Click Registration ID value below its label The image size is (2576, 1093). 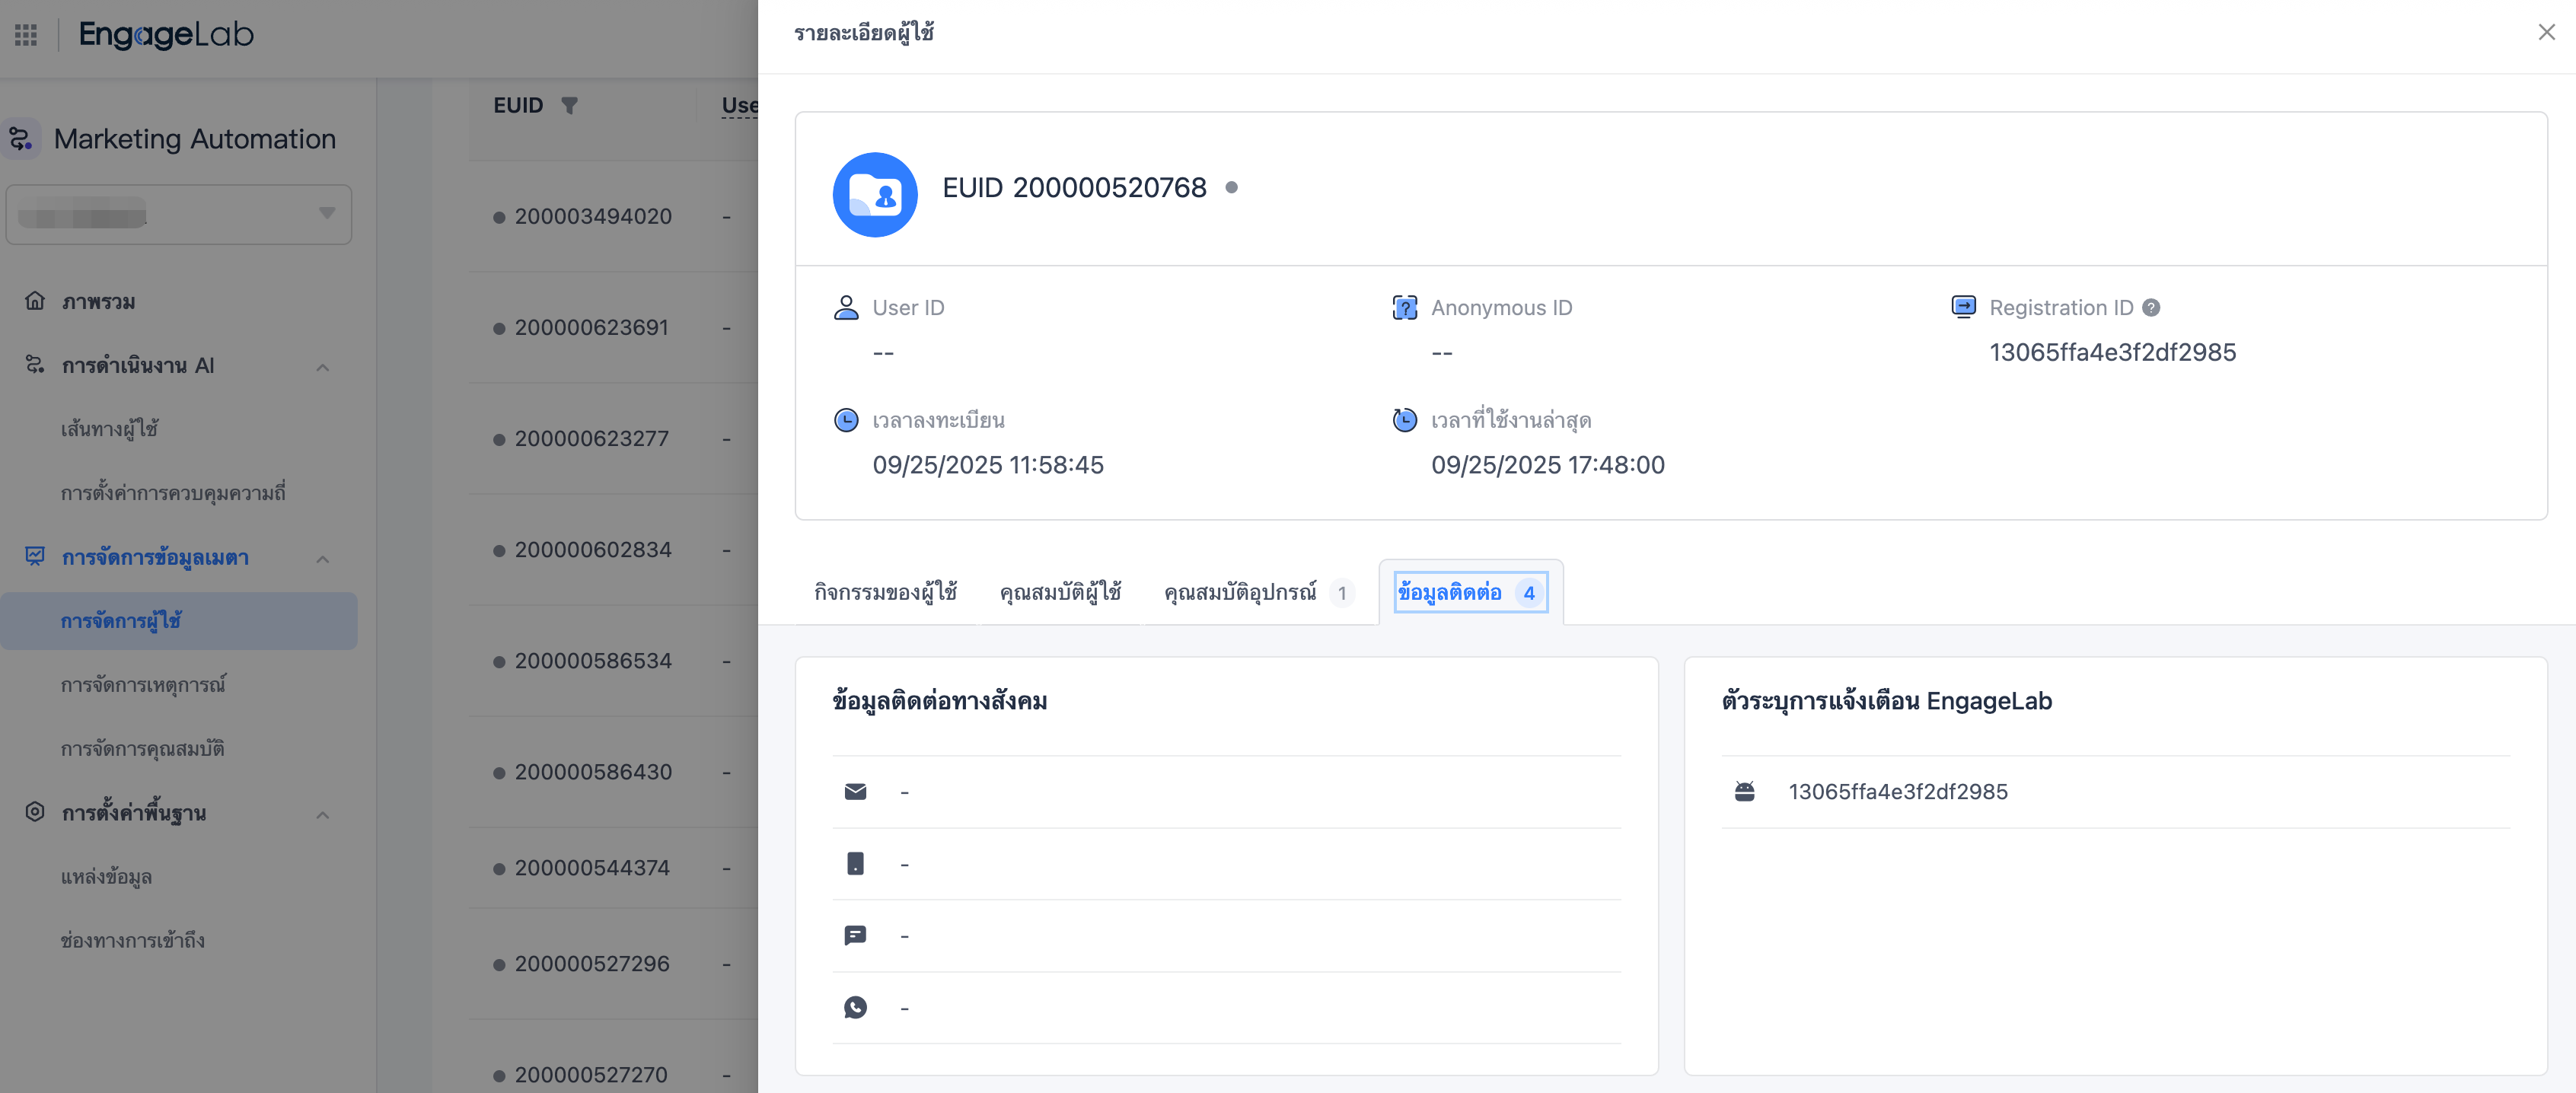click(x=2112, y=353)
